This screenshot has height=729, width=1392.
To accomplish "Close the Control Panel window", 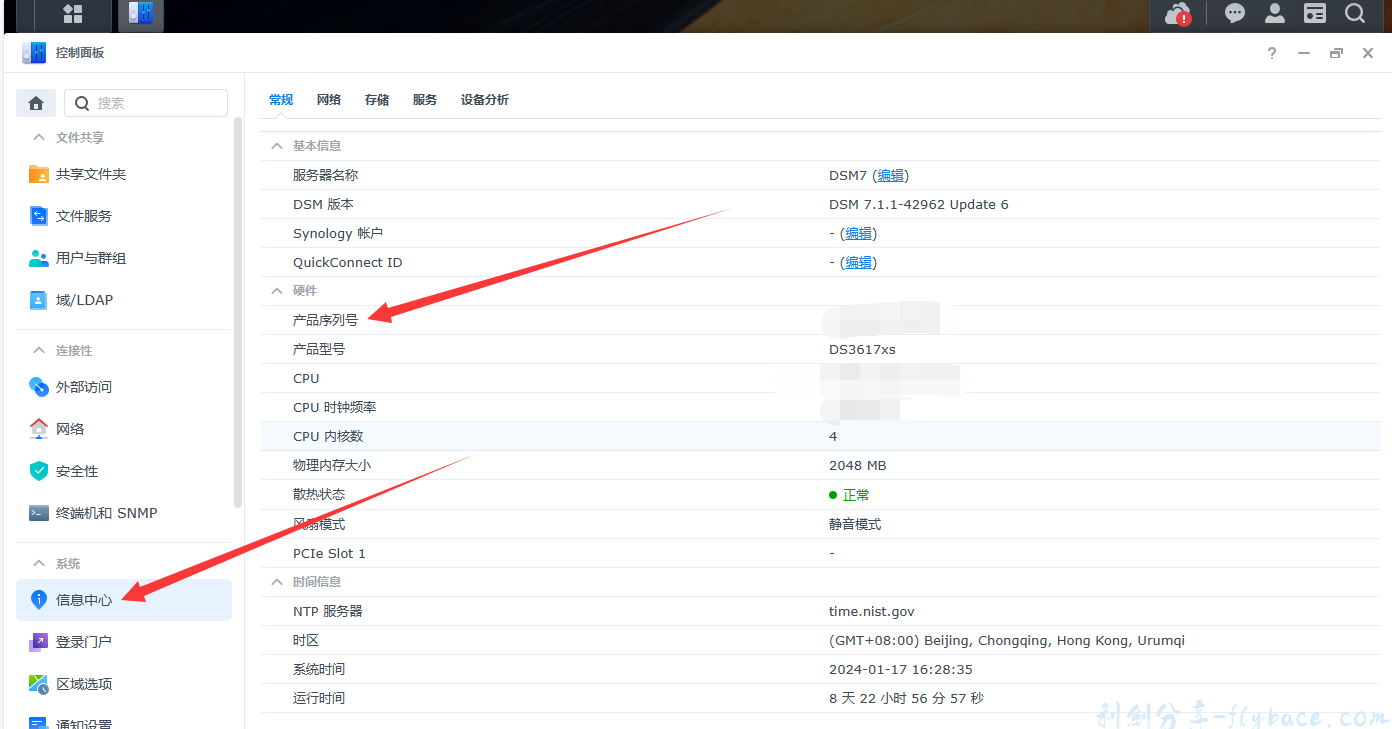I will tap(1368, 53).
